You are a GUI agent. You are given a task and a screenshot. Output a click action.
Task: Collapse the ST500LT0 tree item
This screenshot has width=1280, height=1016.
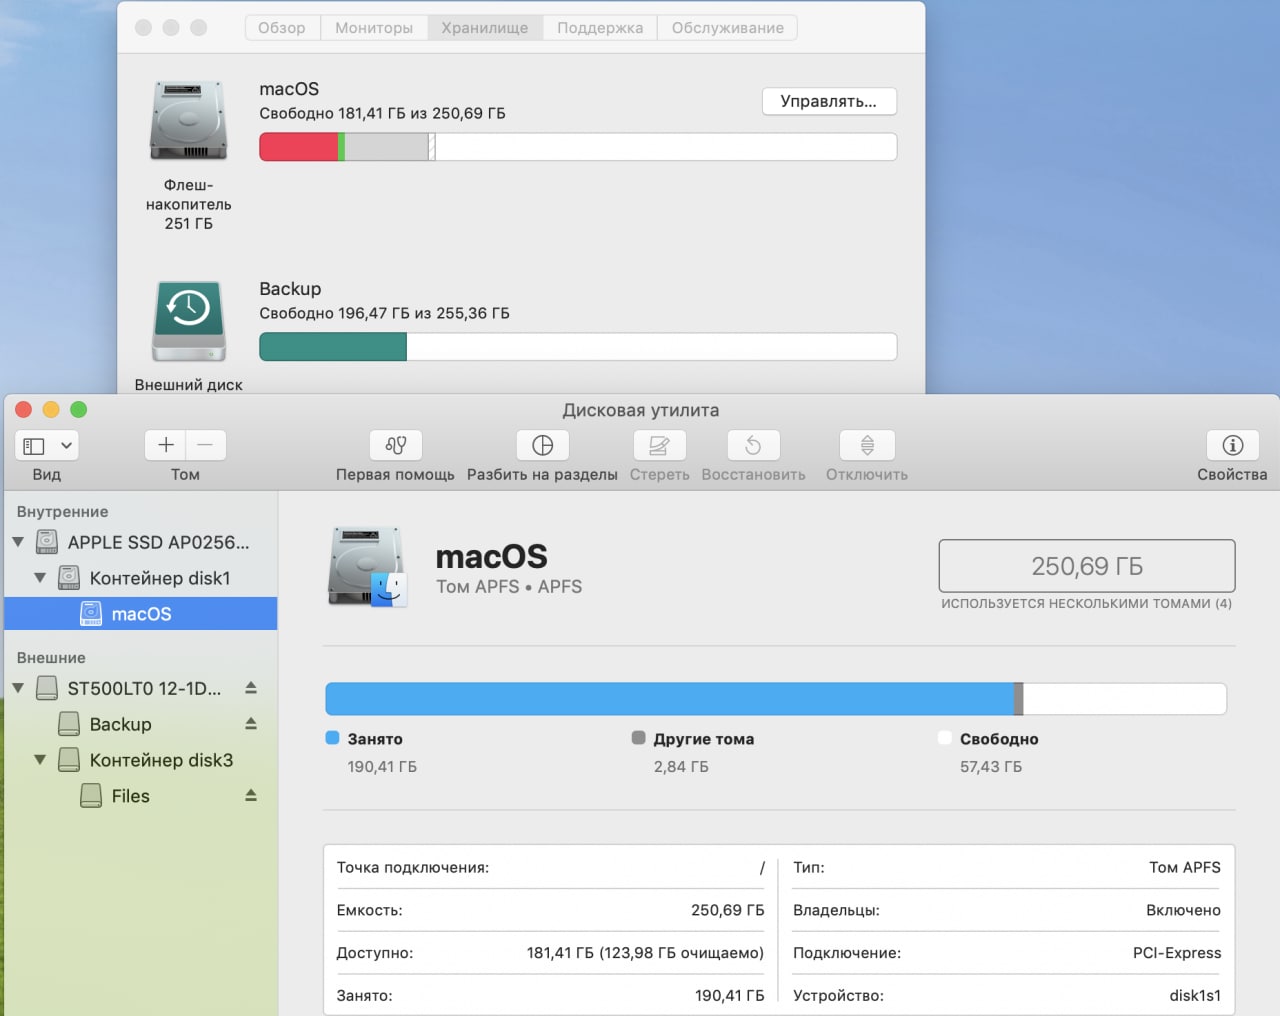18,688
